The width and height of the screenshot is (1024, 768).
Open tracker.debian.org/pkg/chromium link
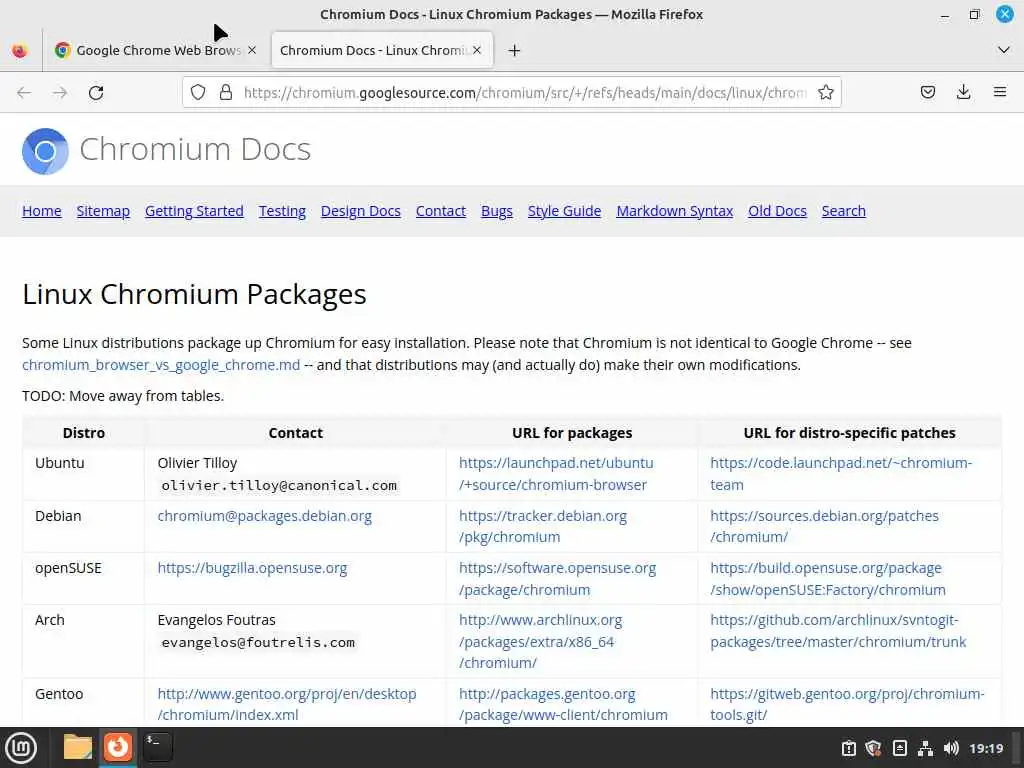tap(543, 526)
